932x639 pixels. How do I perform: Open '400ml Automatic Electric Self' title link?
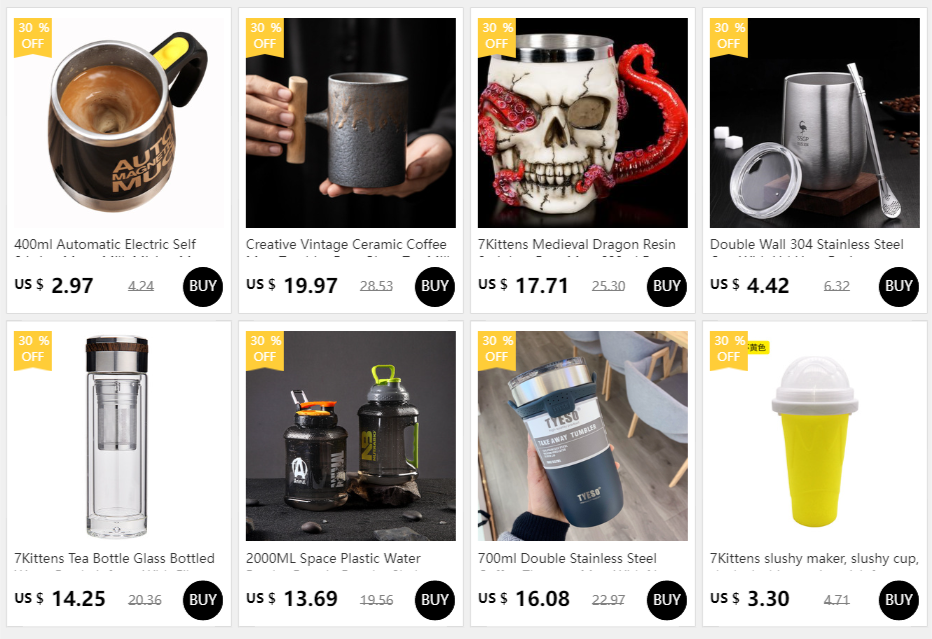(x=105, y=244)
